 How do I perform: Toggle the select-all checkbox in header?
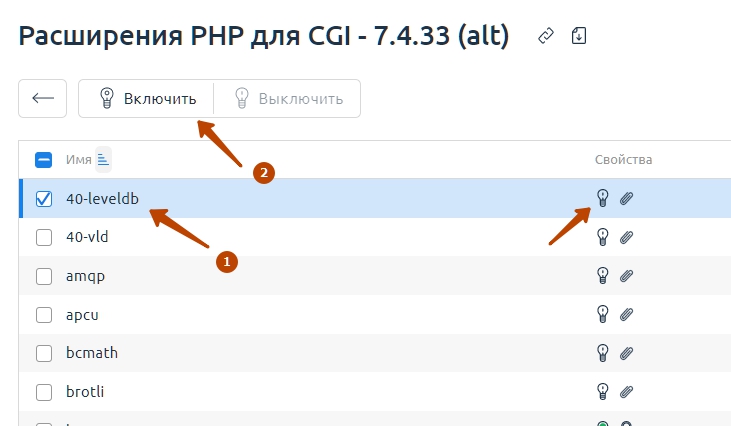(43, 160)
